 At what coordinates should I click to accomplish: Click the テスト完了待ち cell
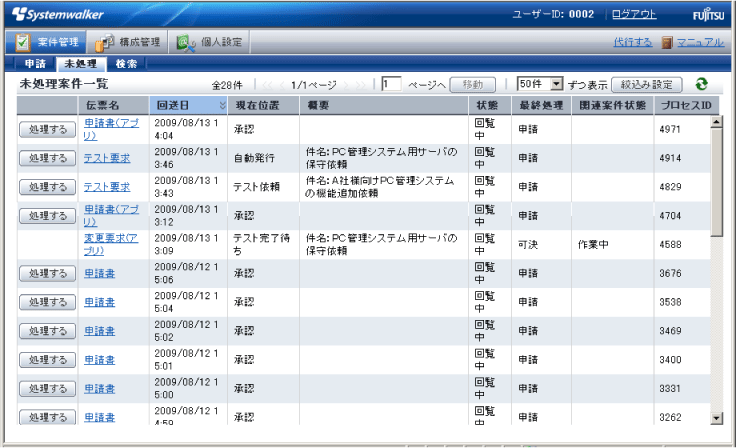click(x=261, y=244)
